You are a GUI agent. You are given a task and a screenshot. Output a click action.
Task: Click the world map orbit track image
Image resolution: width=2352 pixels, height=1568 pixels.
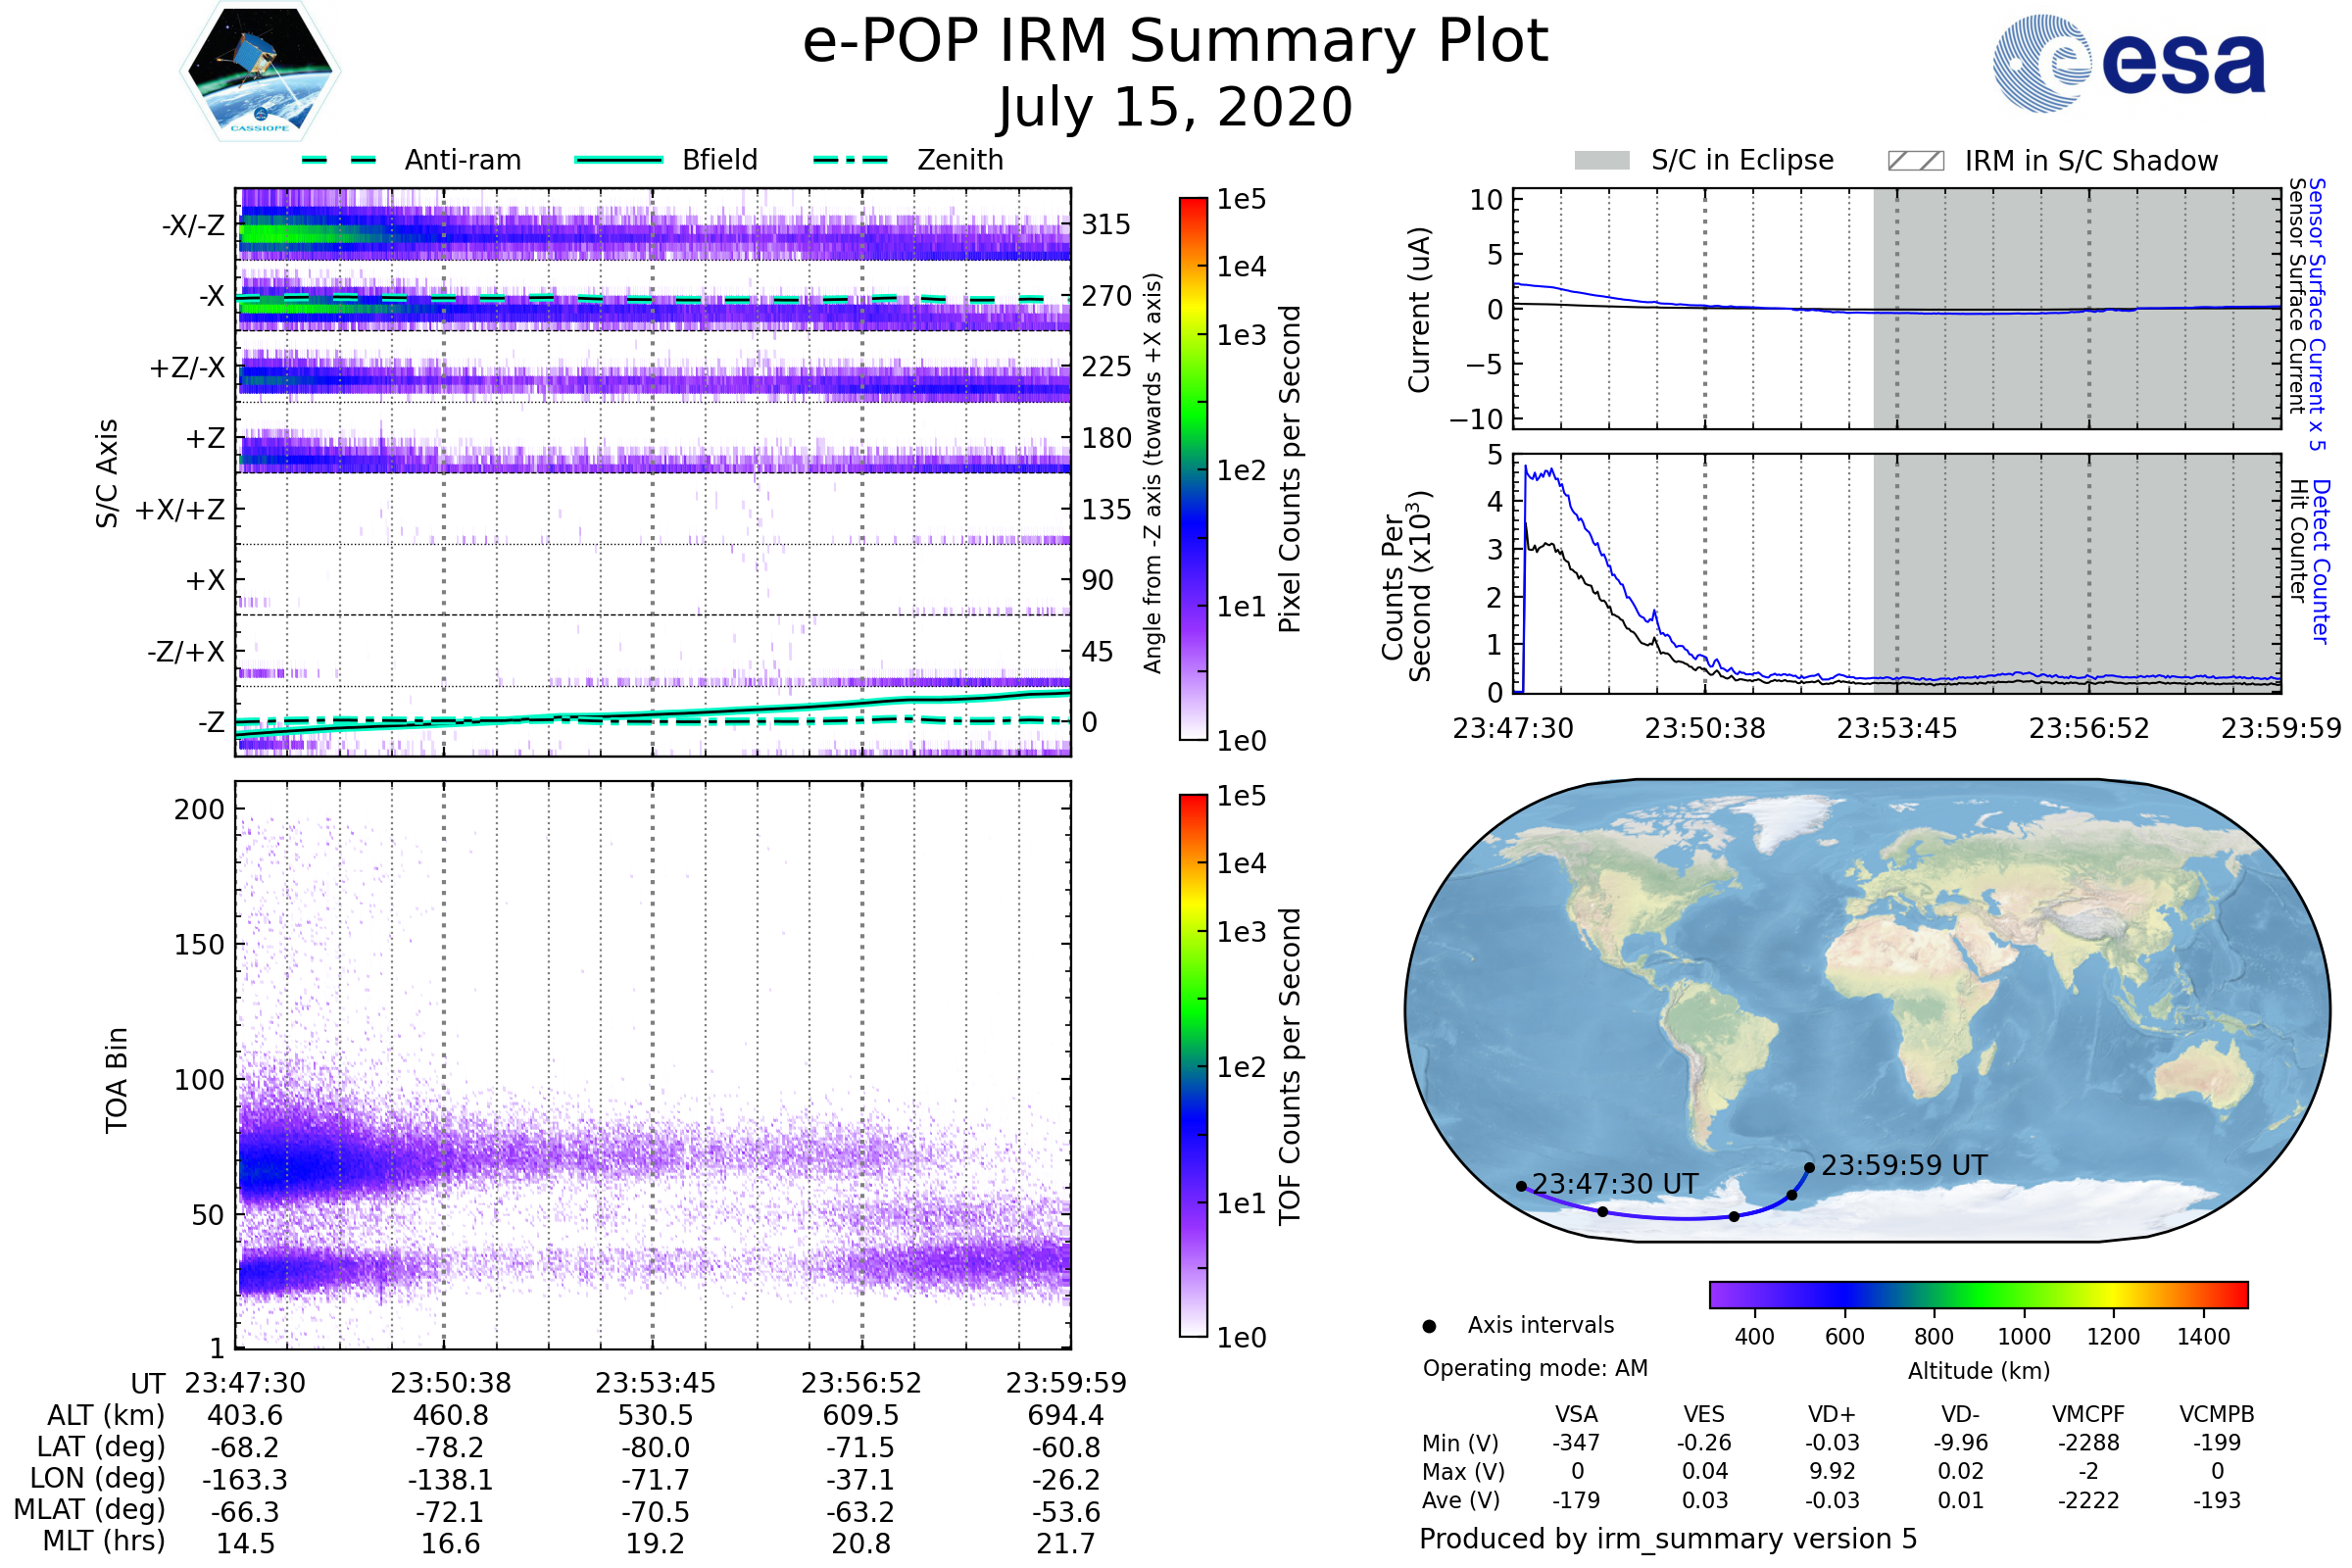coord(1866,1010)
